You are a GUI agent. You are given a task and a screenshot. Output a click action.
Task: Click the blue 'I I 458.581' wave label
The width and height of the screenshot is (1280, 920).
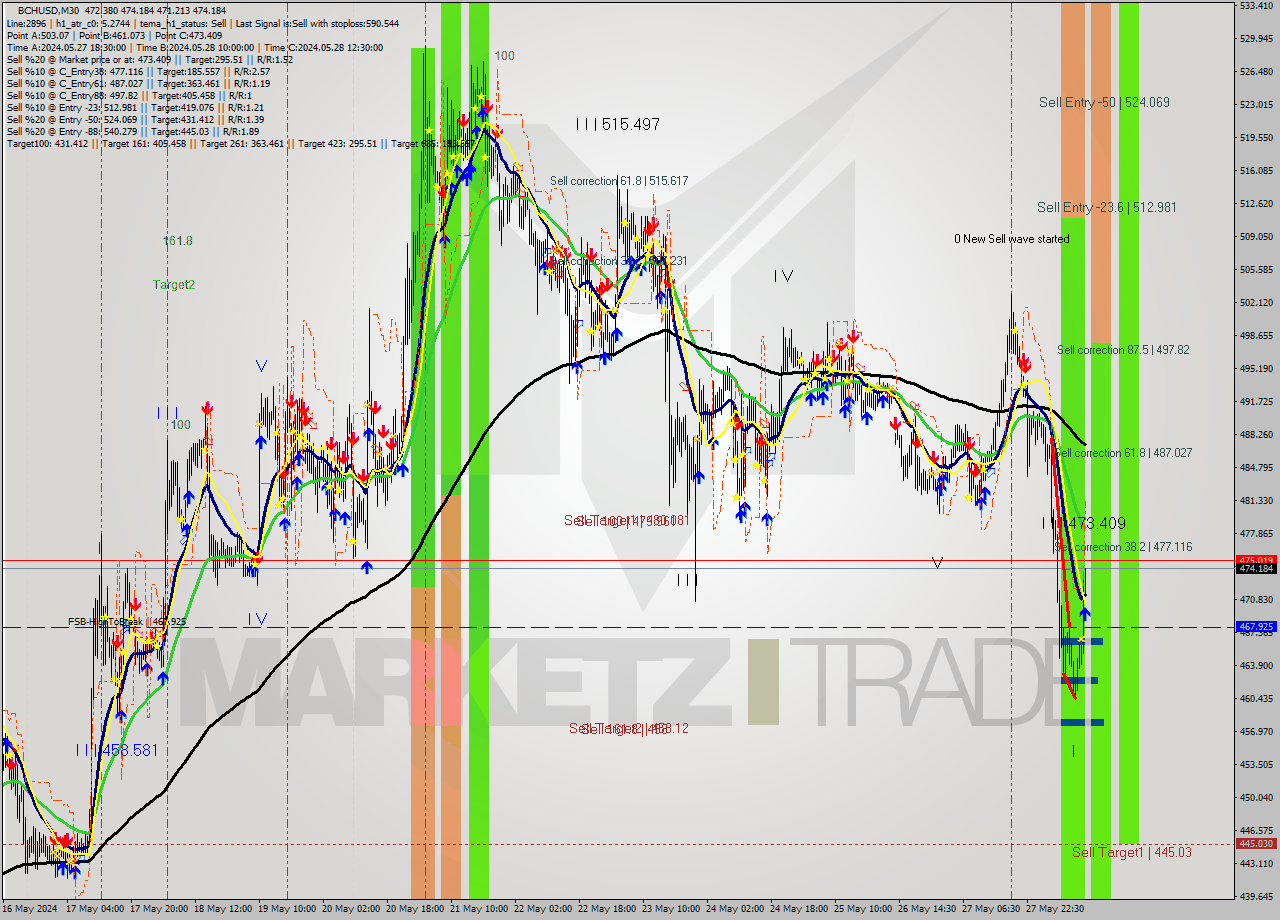point(117,749)
